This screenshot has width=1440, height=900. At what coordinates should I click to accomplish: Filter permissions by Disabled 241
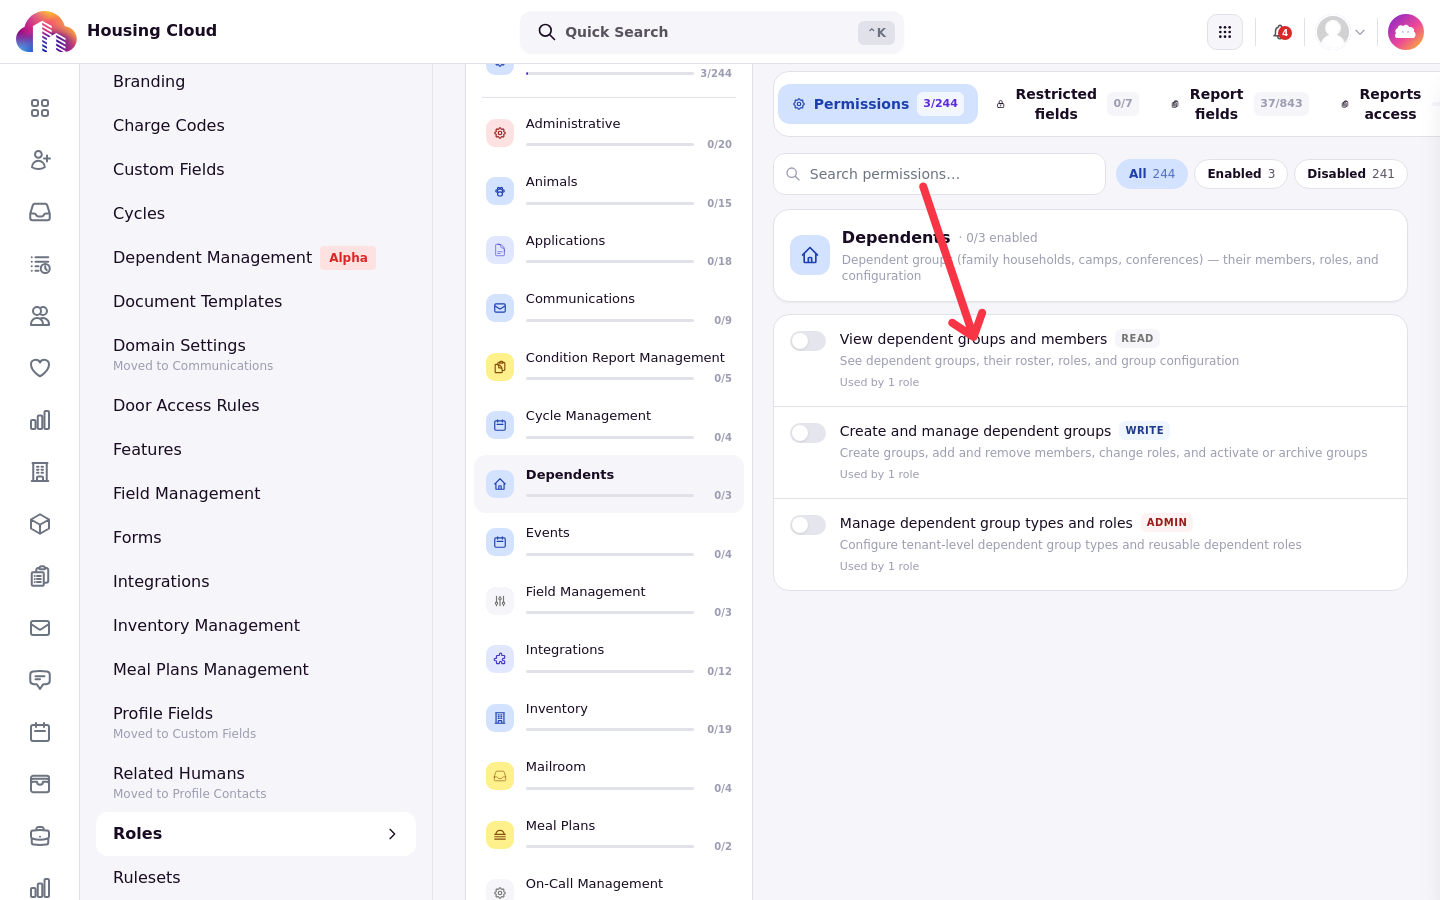tap(1351, 174)
